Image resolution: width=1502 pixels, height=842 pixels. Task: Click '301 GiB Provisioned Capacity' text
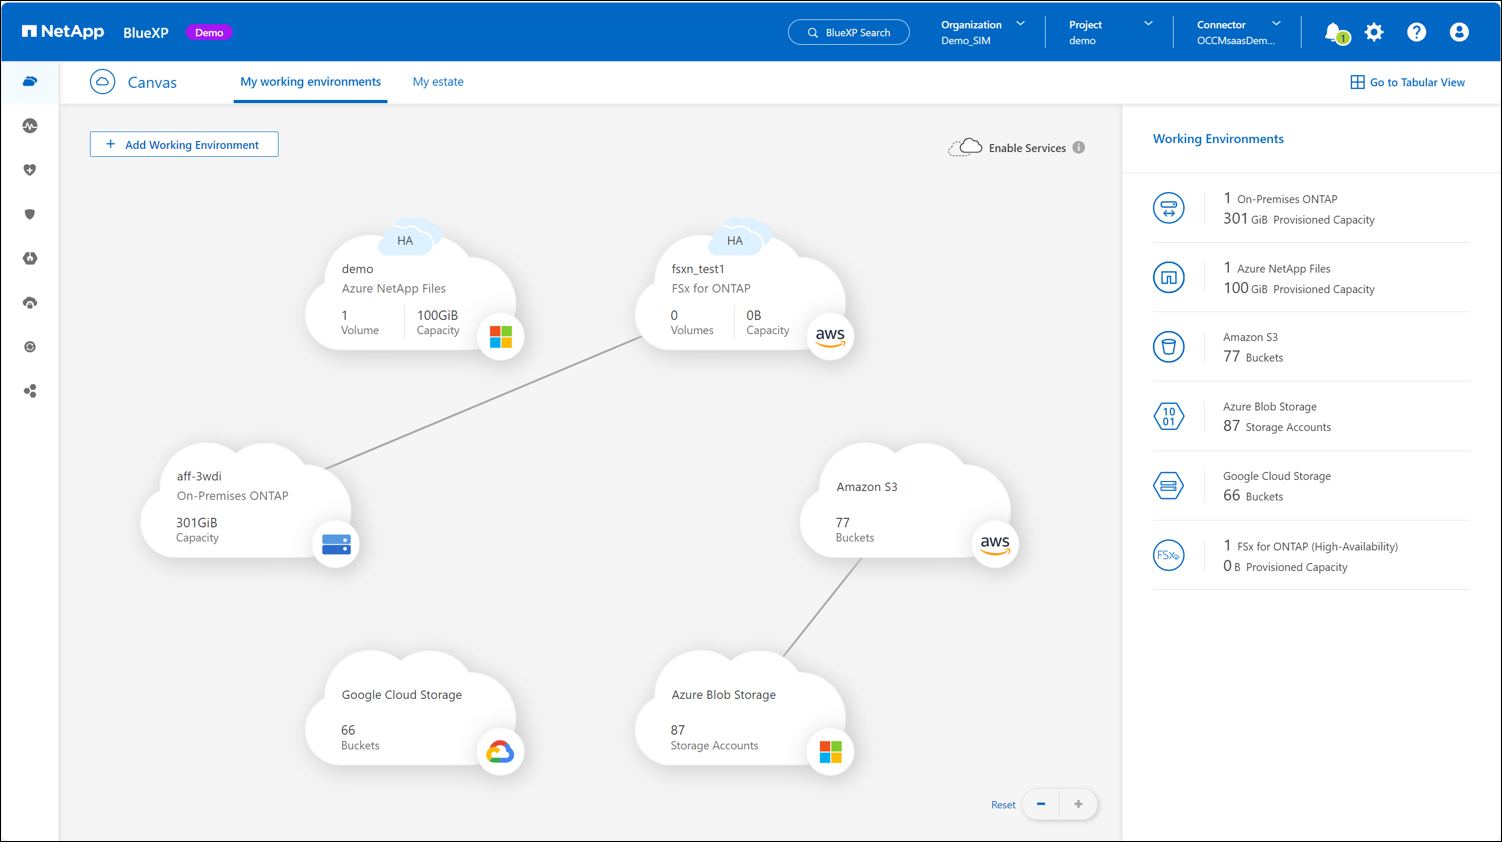tap(1299, 219)
